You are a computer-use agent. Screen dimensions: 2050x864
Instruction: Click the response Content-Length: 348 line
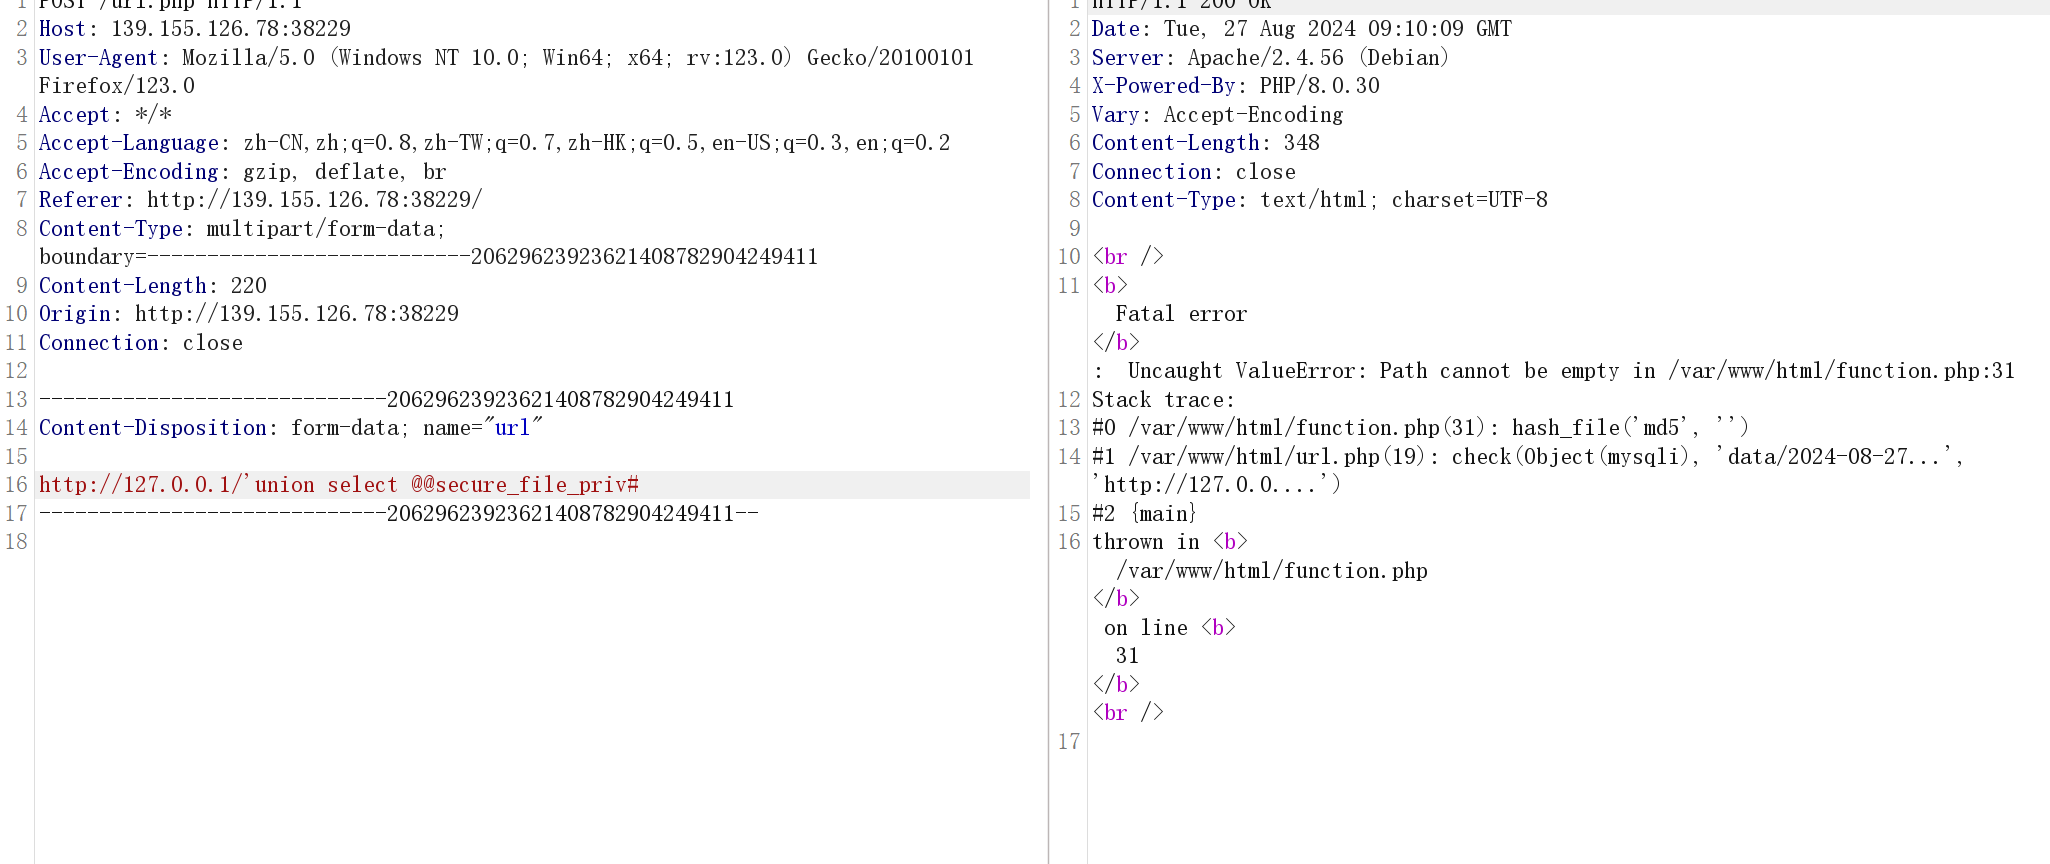[1205, 143]
